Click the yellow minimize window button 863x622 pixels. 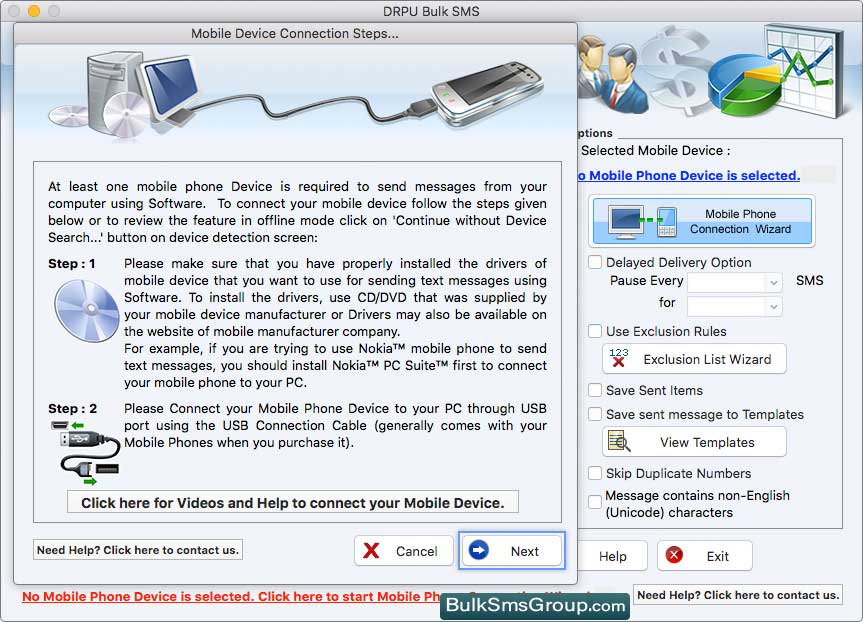(34, 10)
